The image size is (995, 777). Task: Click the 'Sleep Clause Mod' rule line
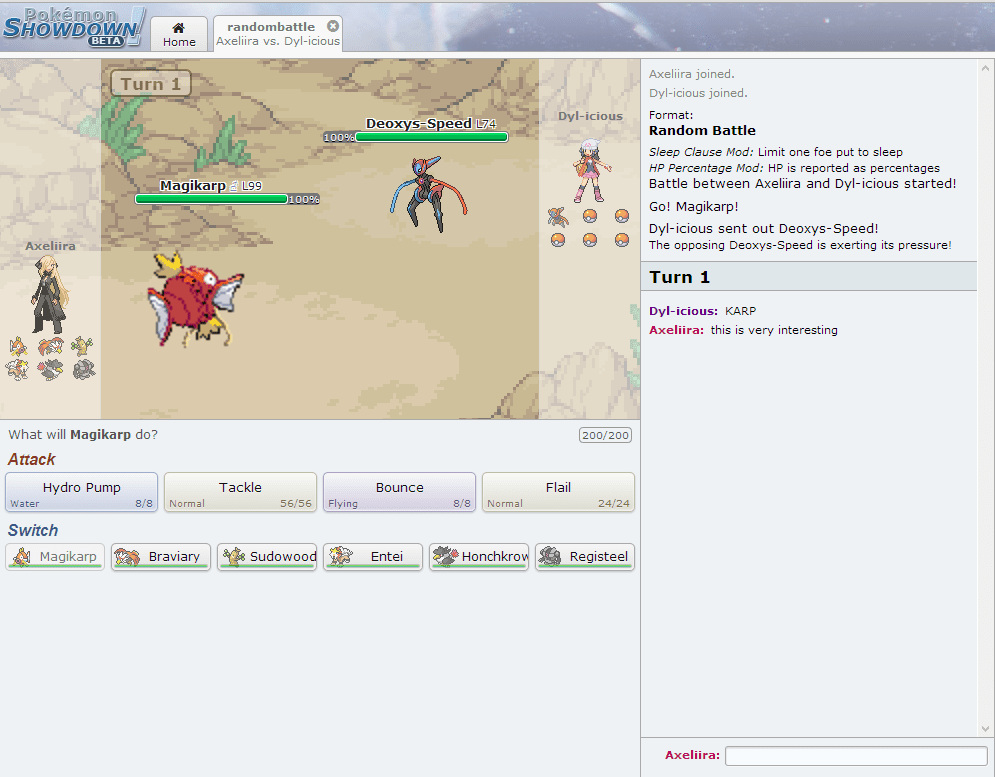[775, 152]
